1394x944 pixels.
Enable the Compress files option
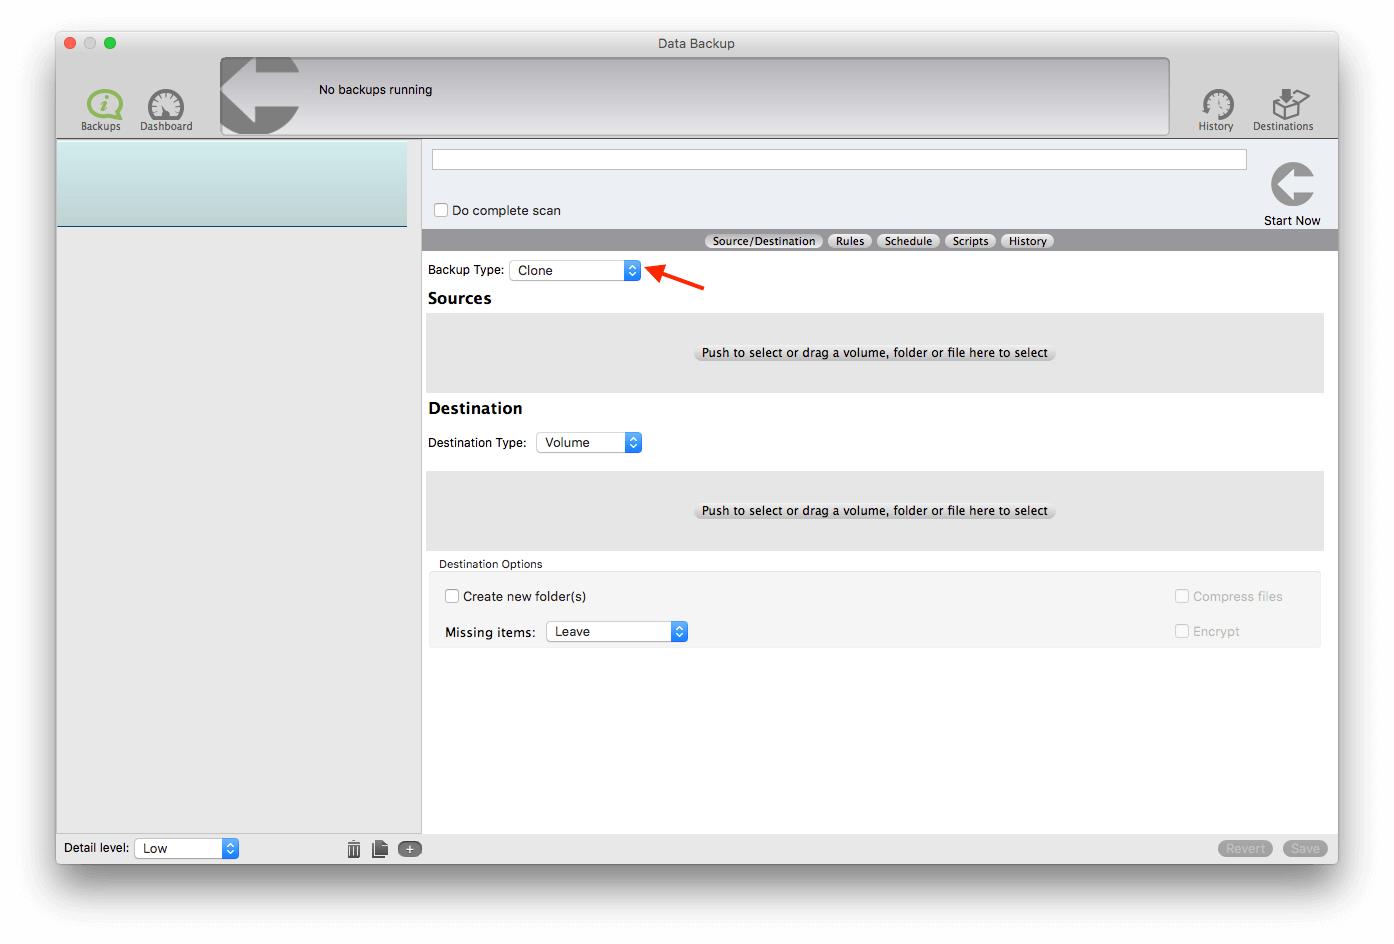[x=1181, y=595]
